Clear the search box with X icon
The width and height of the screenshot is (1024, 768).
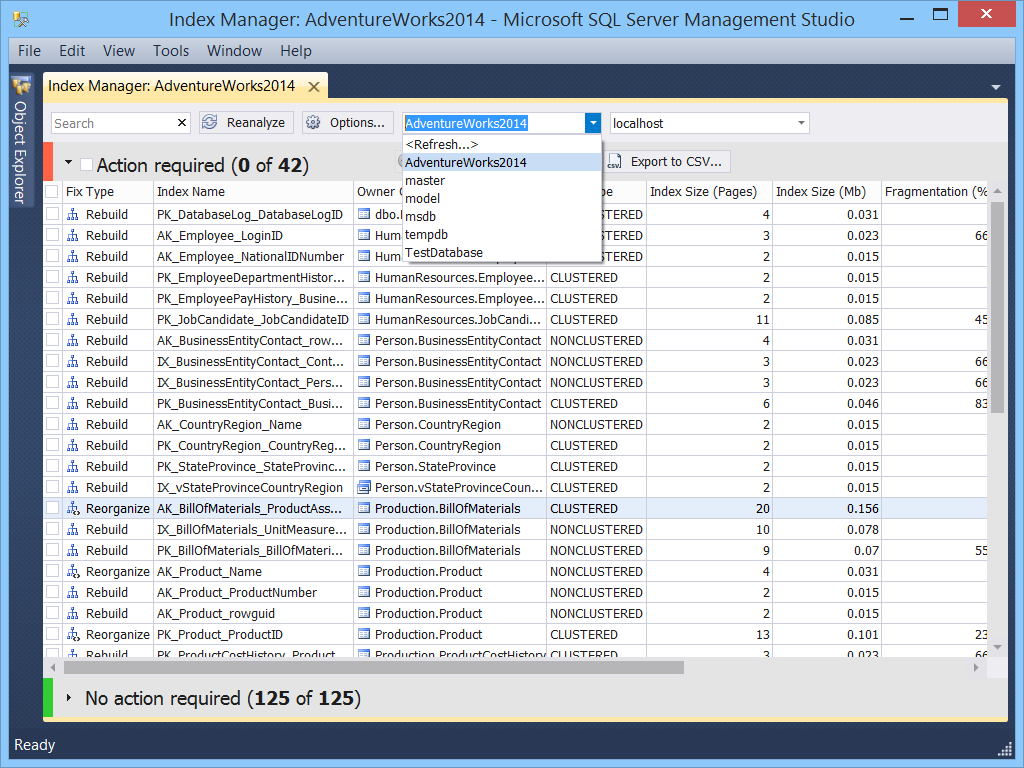pyautogui.click(x=182, y=123)
